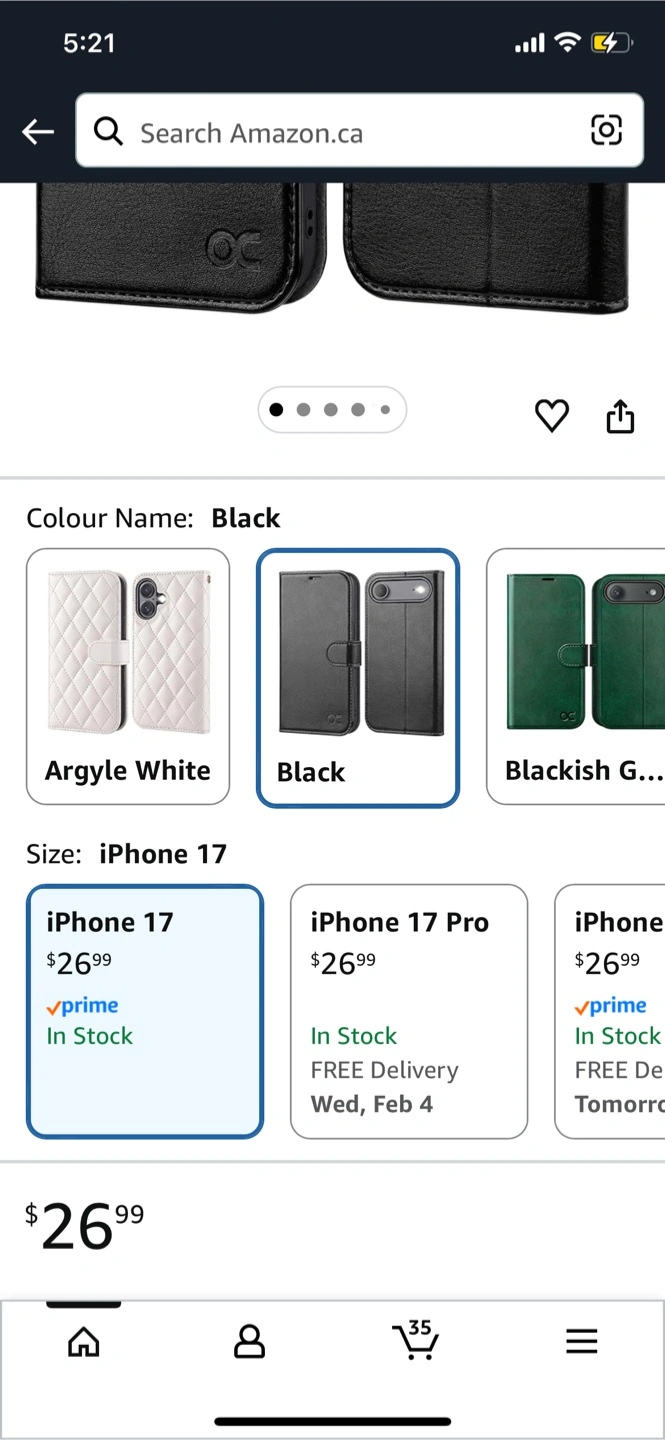Tap the camera lens search icon
The height and width of the screenshot is (1440, 665).
tap(606, 130)
